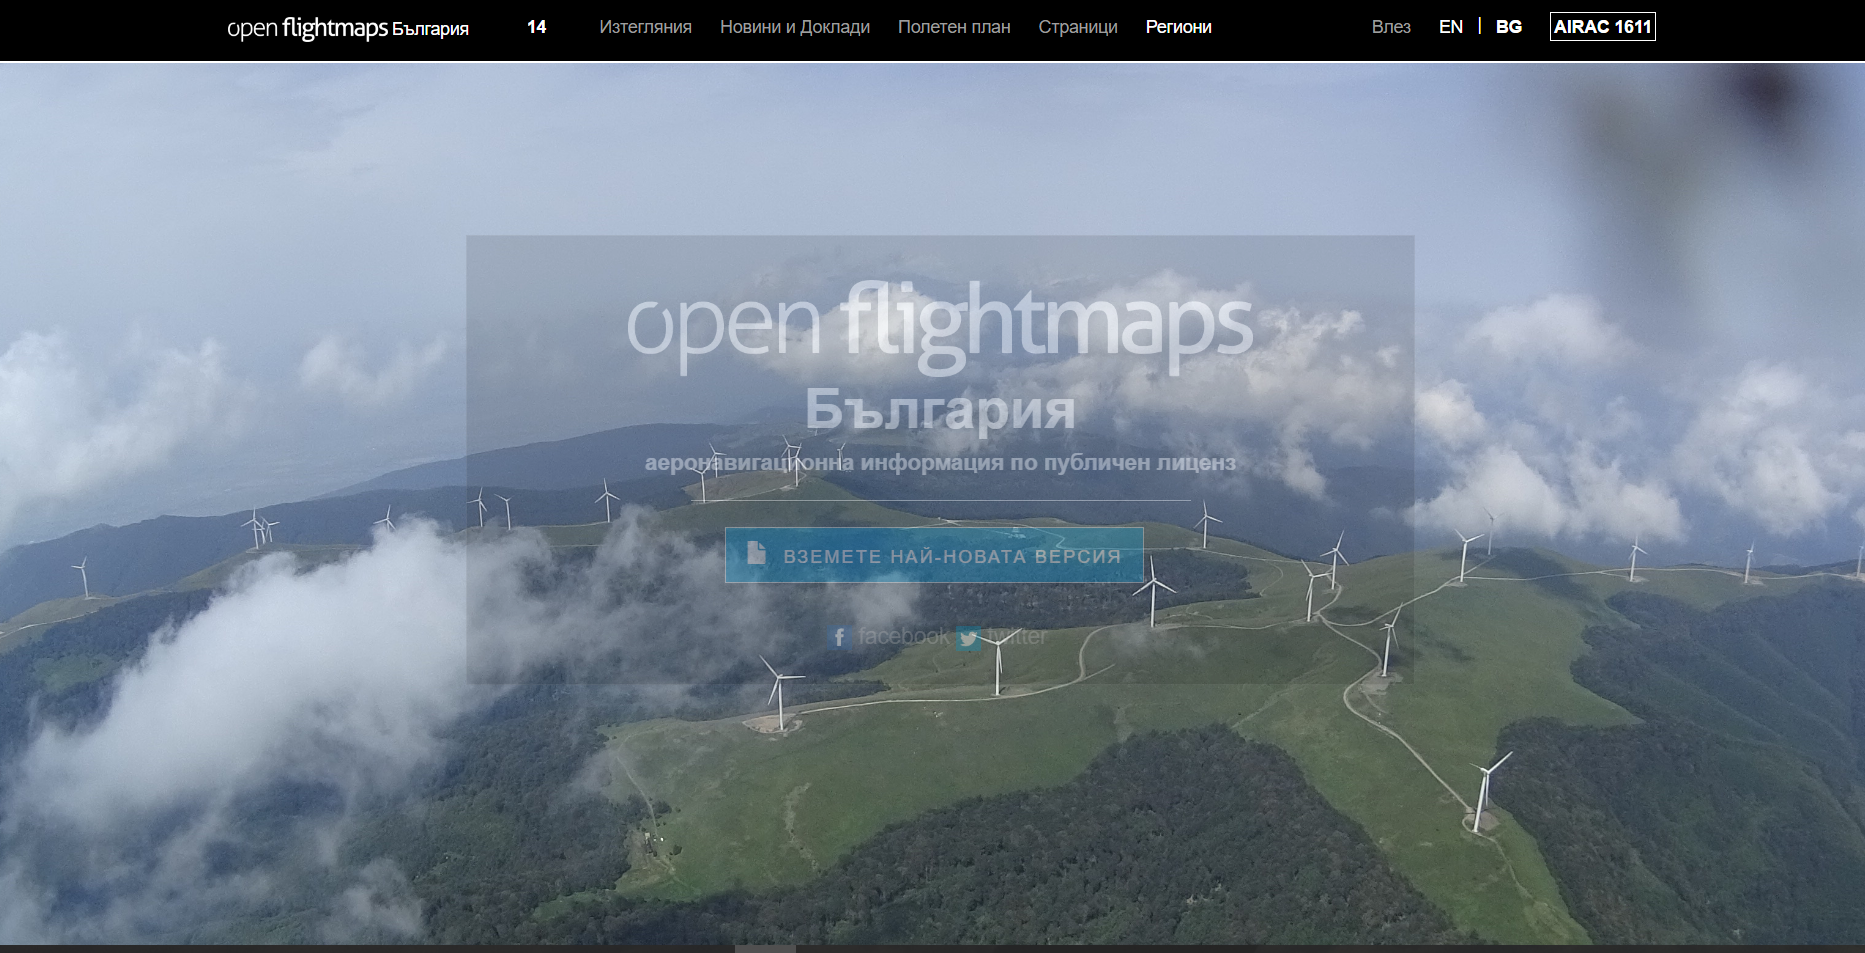Expand the Страници menu
The height and width of the screenshot is (953, 1865).
point(1077,27)
